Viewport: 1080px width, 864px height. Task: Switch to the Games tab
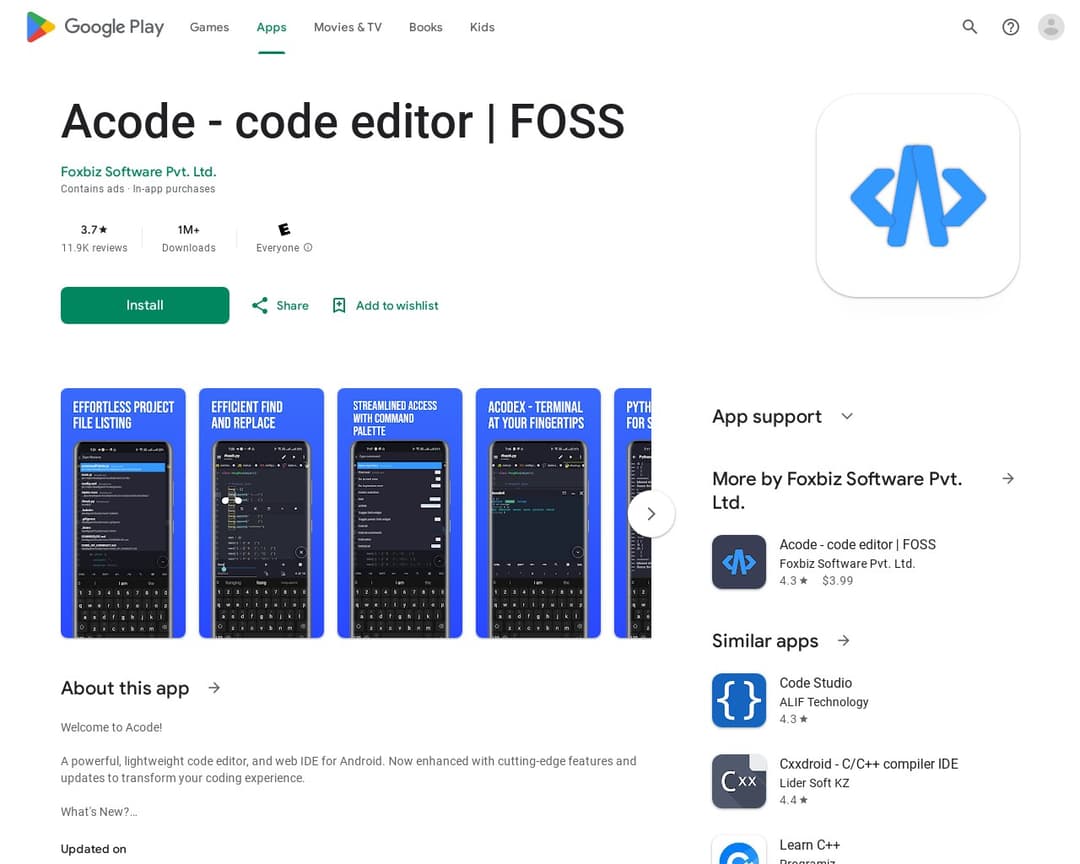click(x=209, y=27)
